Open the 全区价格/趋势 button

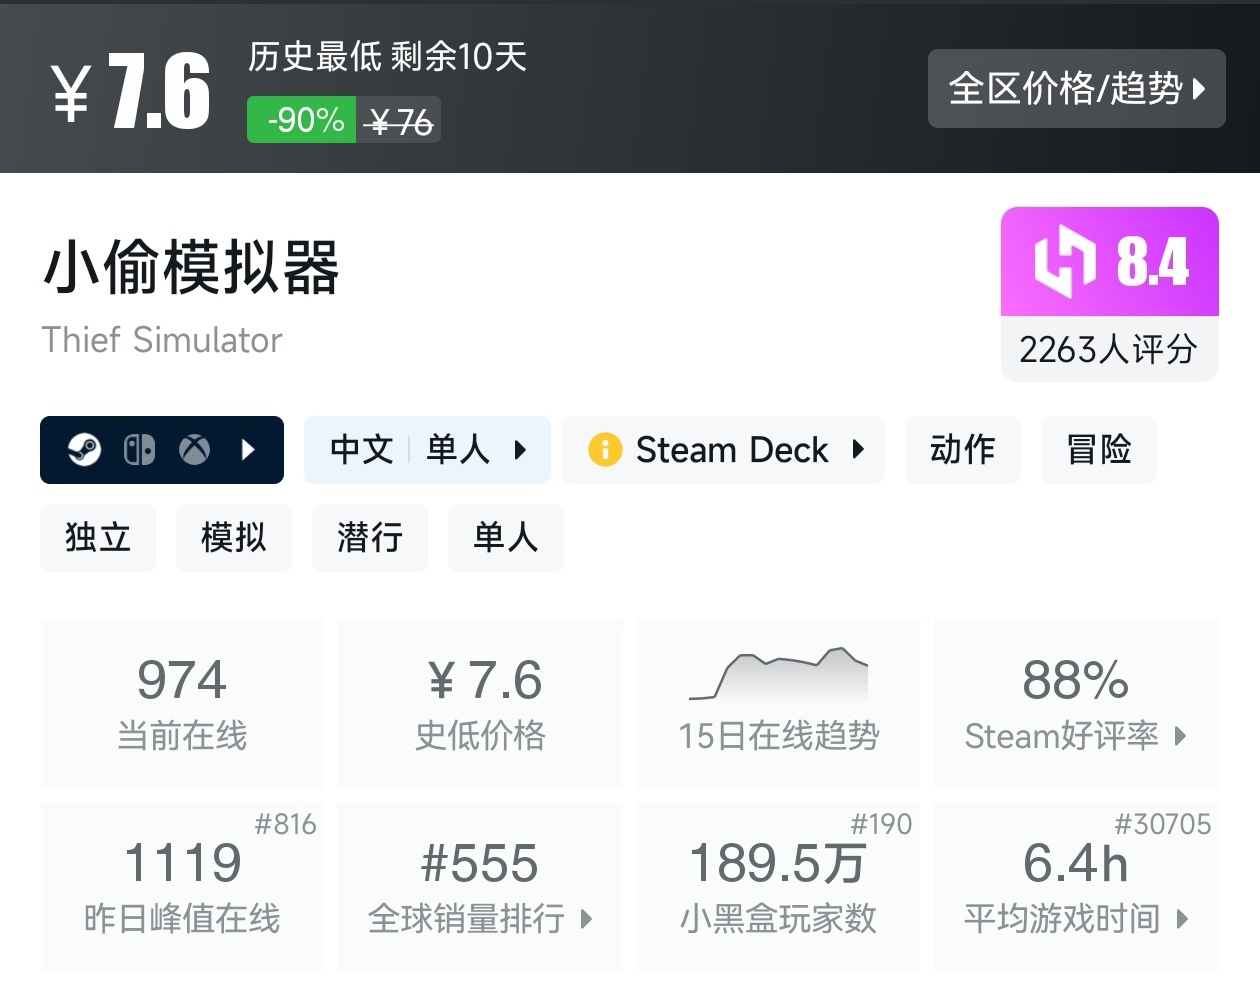click(x=1076, y=88)
